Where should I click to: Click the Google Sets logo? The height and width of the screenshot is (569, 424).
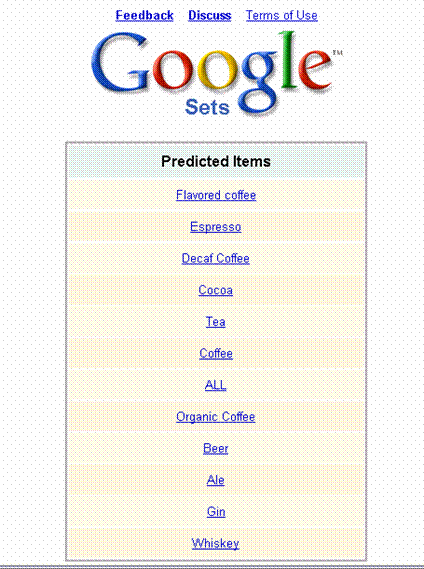point(217,74)
